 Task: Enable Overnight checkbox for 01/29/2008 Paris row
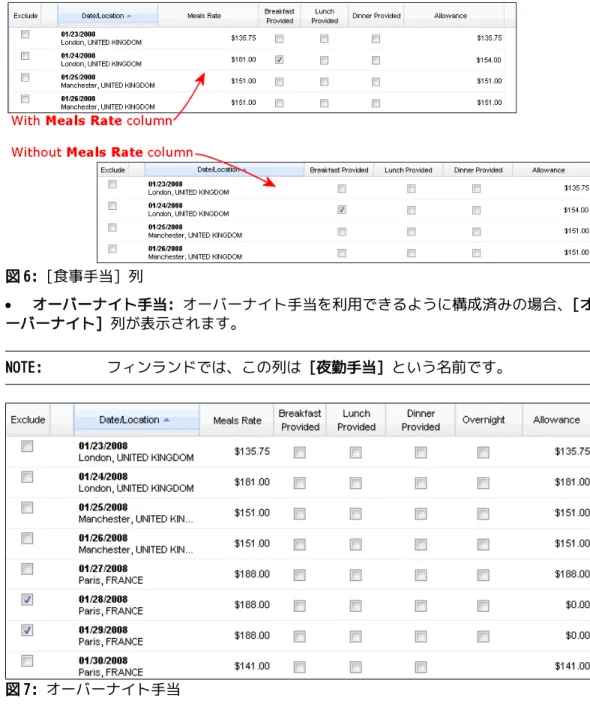pos(483,637)
